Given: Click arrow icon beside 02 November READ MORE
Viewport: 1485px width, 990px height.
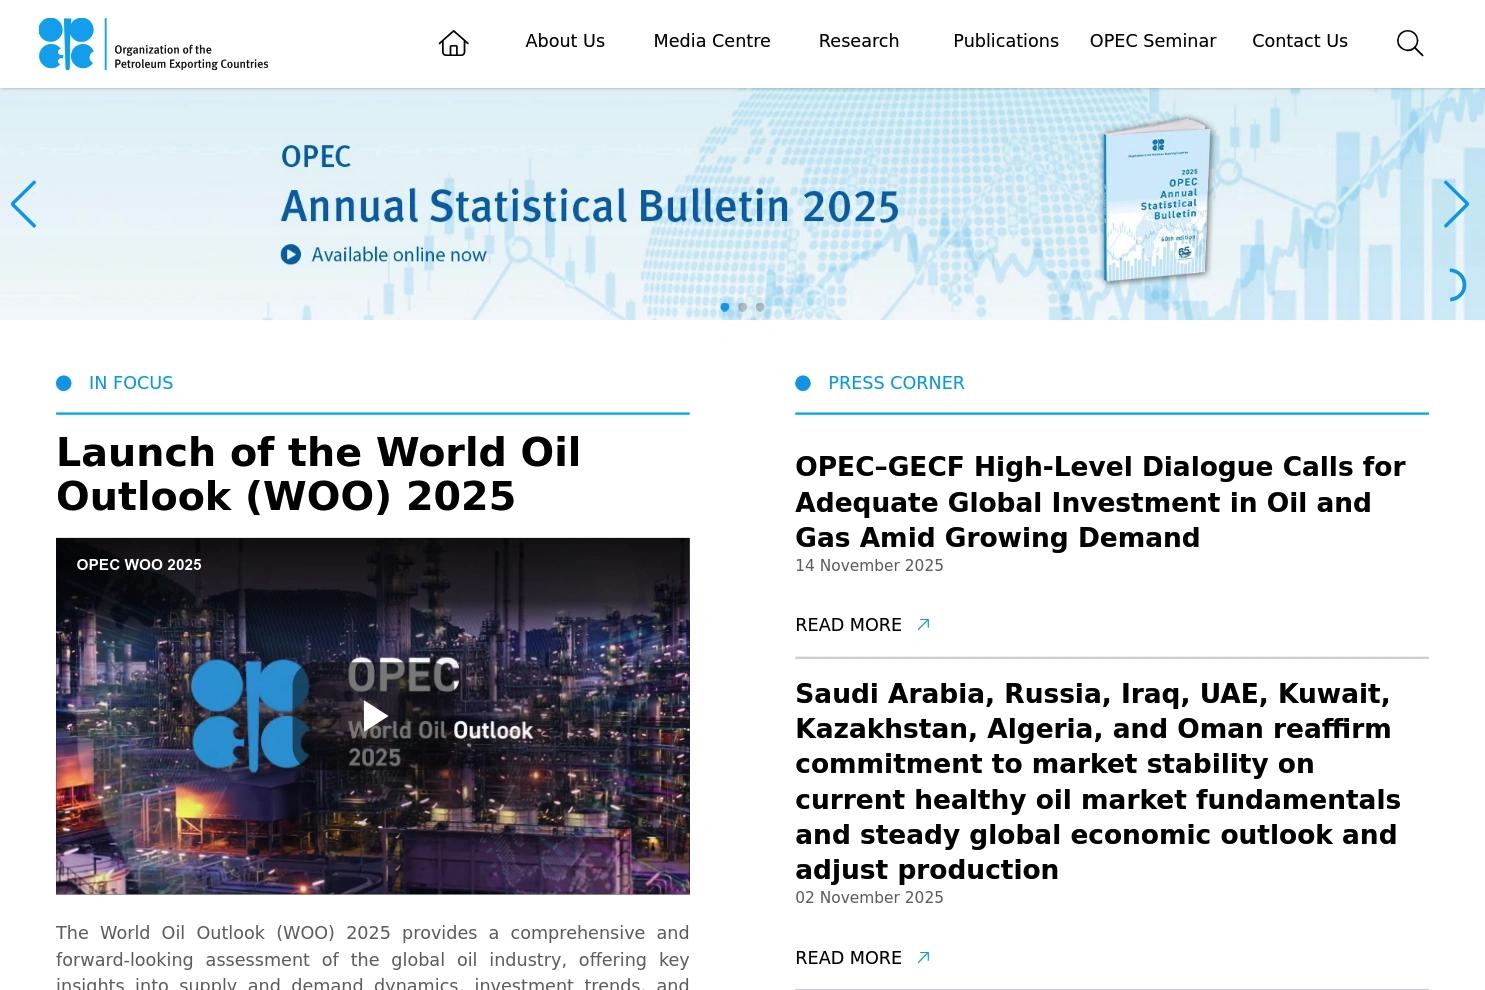Looking at the screenshot, I should (x=924, y=958).
